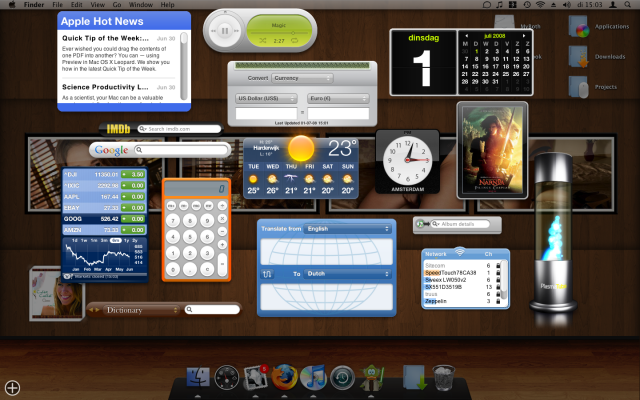Open Time Machine from the Dock

pos(342,377)
